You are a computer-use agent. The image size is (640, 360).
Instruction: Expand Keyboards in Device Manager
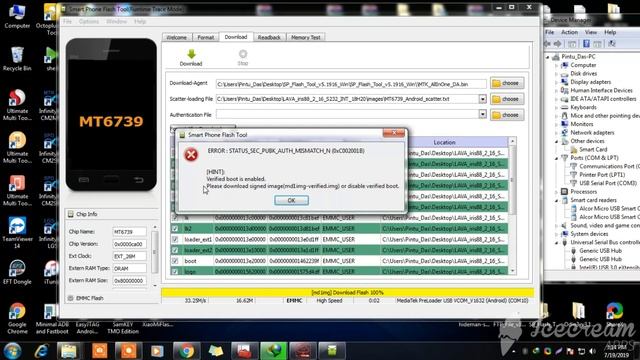tap(556, 107)
